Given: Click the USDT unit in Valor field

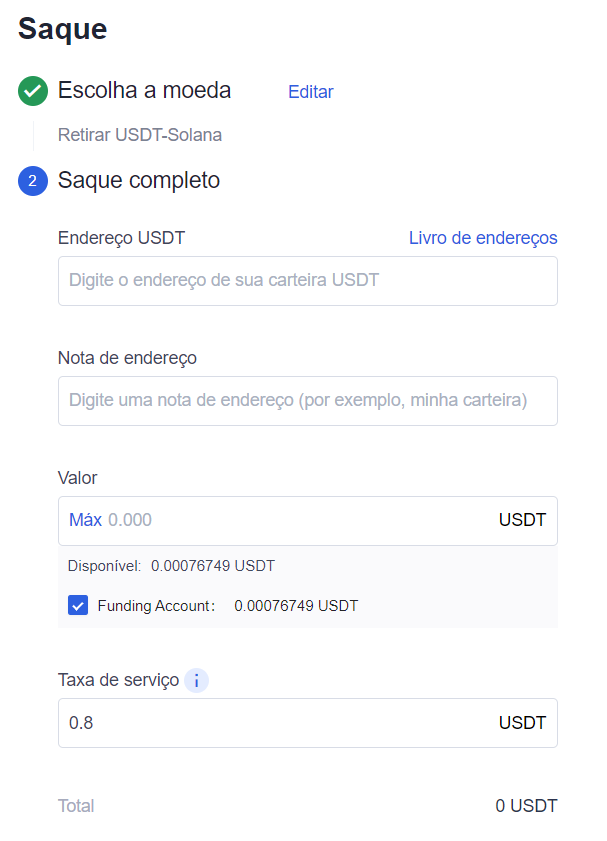Looking at the screenshot, I should click(x=522, y=520).
